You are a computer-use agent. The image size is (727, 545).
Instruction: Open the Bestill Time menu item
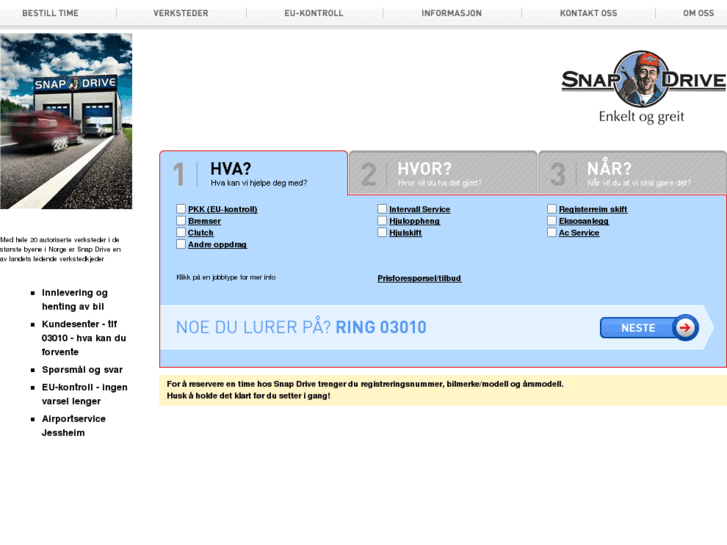click(50, 13)
